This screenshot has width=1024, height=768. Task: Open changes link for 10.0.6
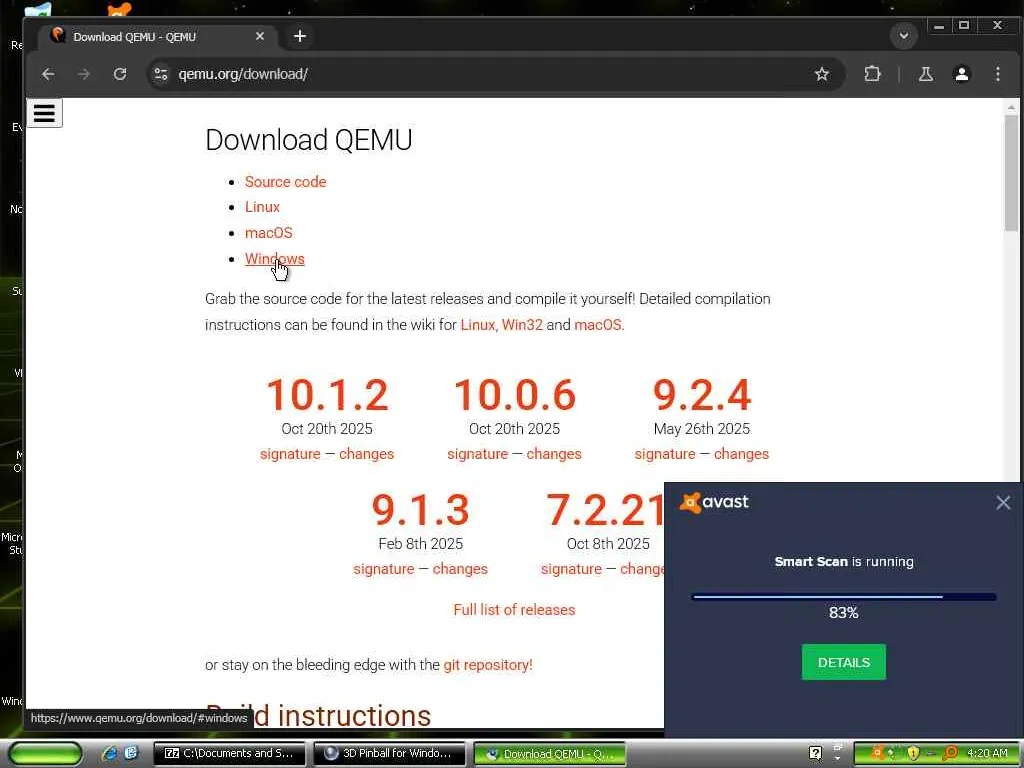coord(554,454)
